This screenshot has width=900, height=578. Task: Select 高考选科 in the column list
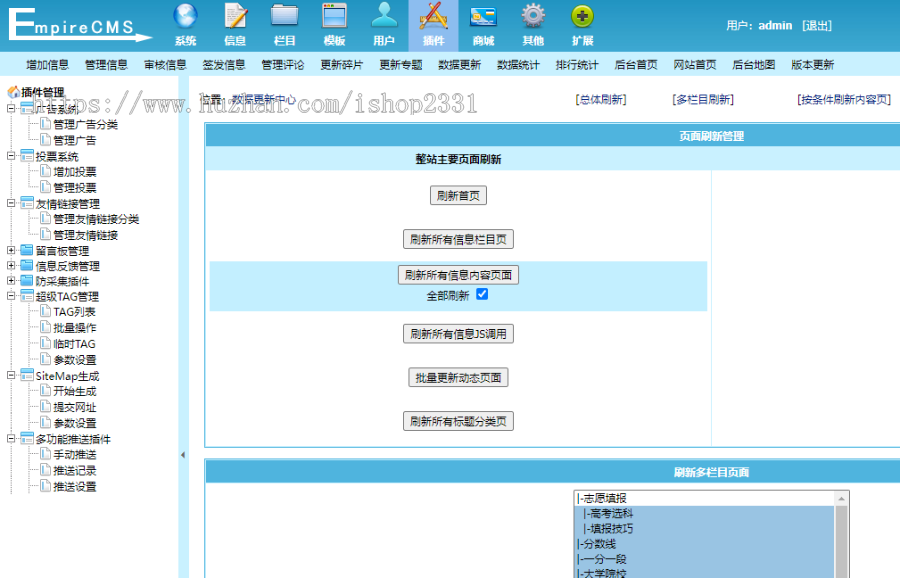coord(704,513)
